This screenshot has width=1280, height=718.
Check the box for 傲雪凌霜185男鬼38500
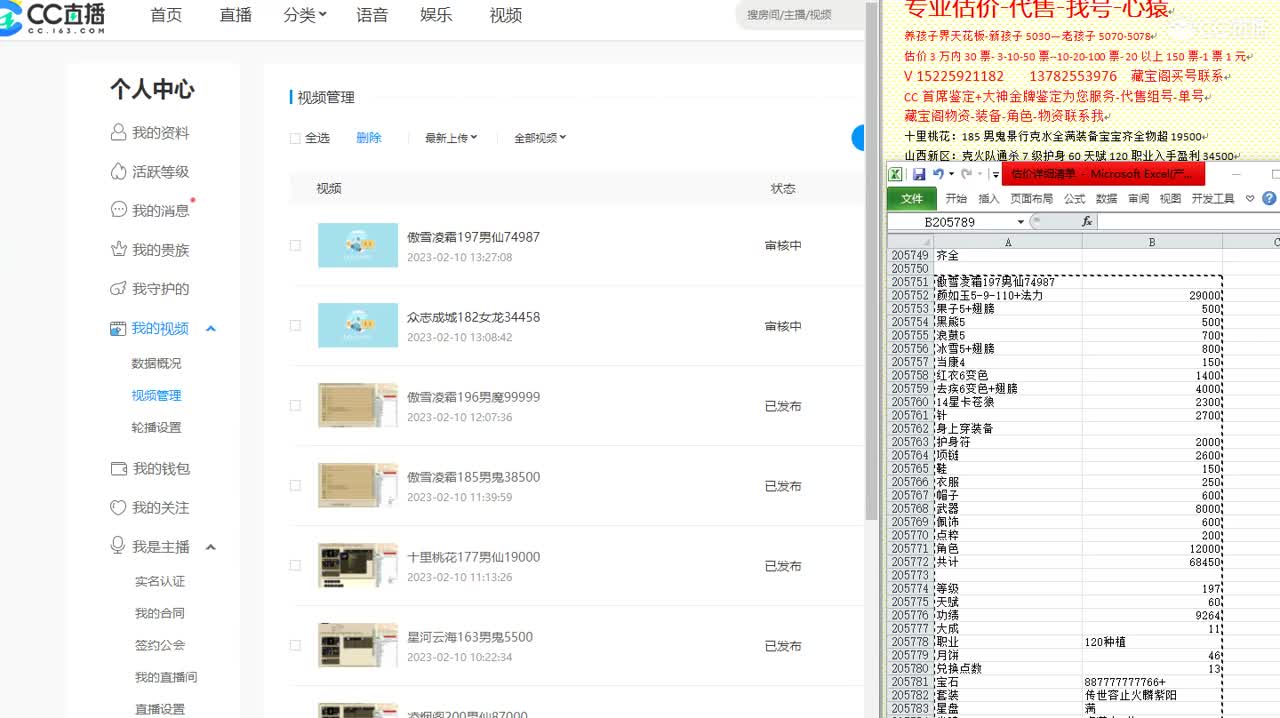coord(295,485)
